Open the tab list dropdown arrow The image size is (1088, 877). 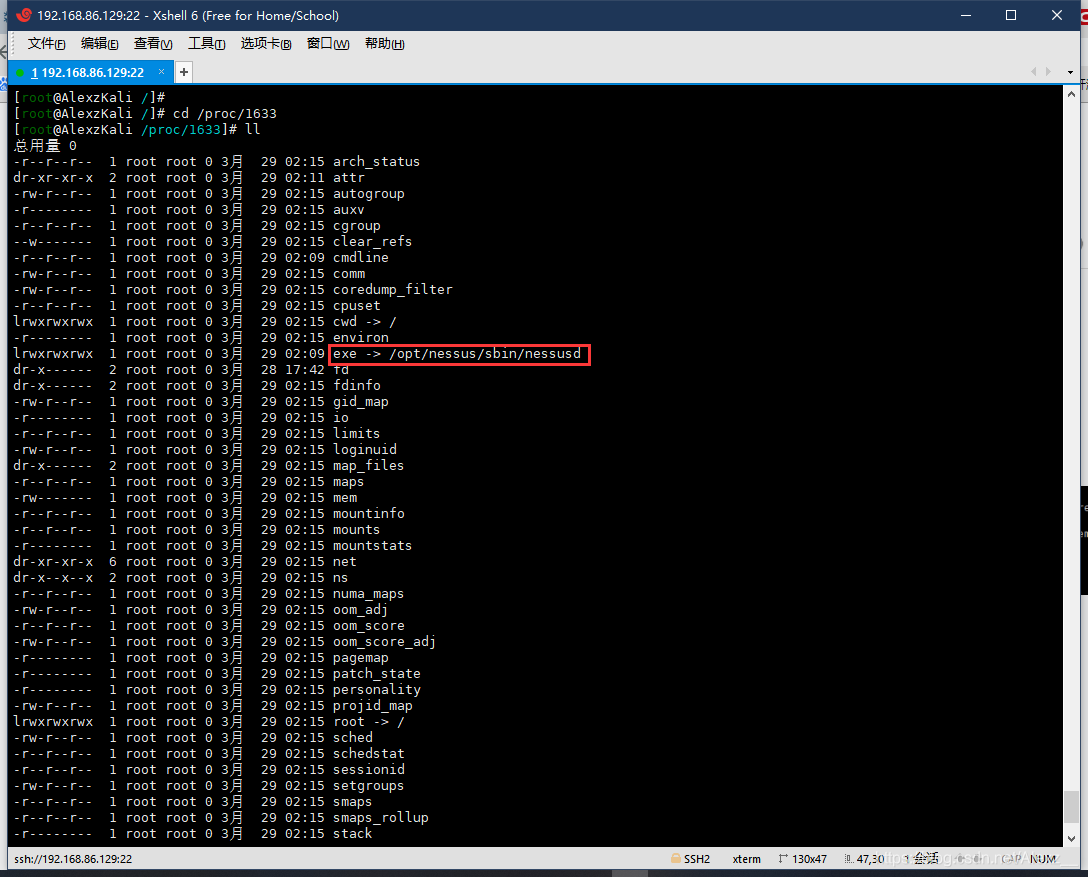[x=1071, y=72]
